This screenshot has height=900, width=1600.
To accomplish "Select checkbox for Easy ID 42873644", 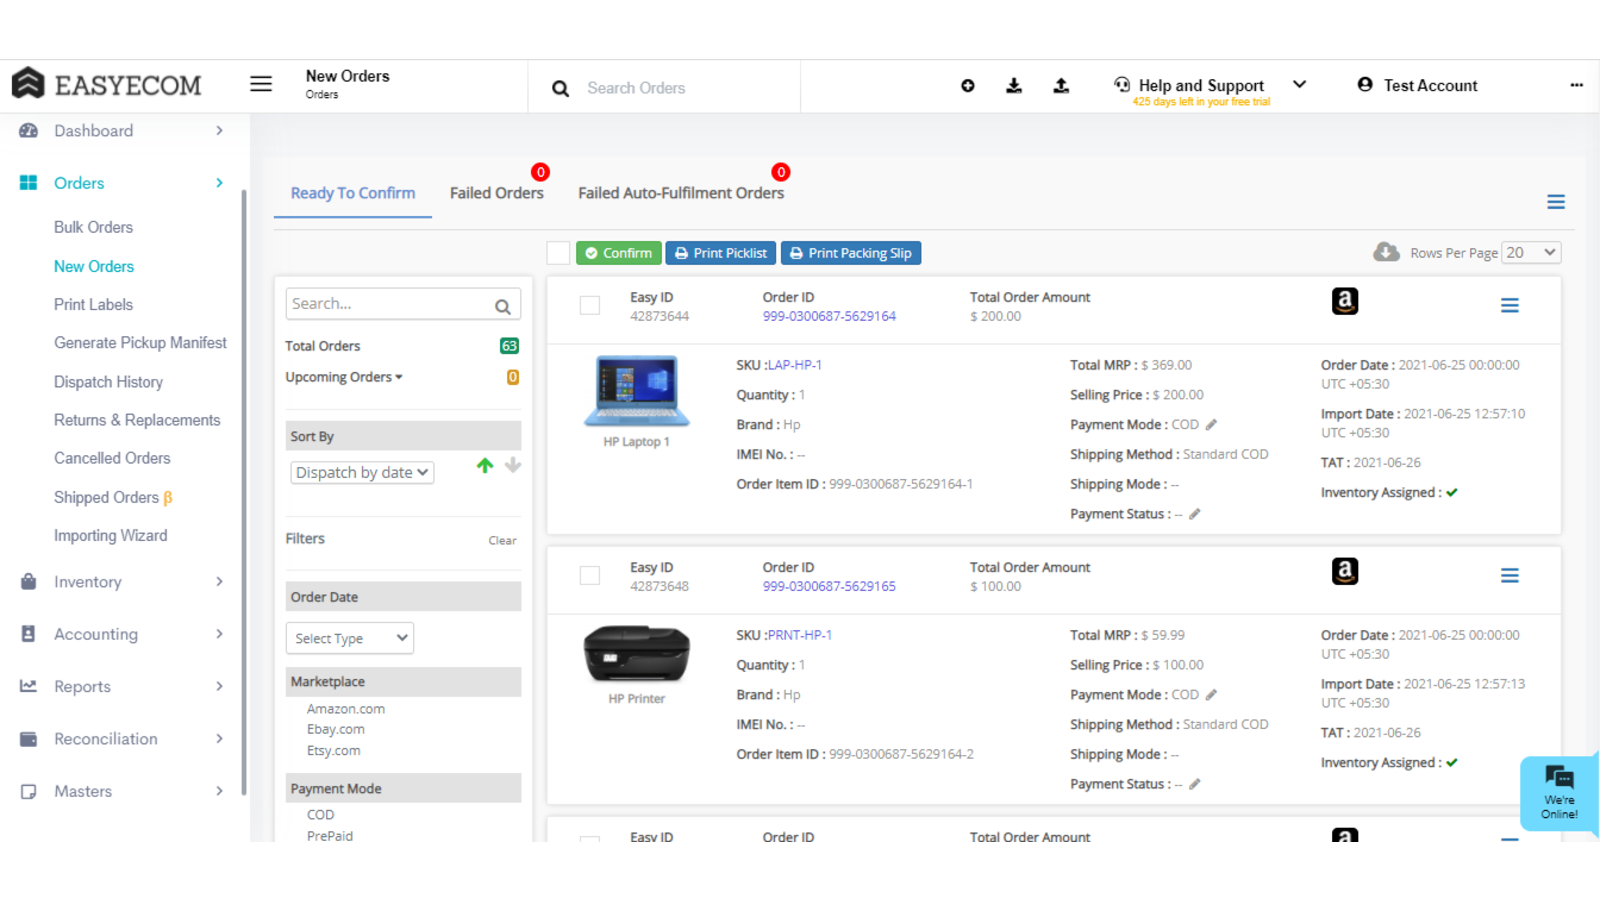I will pos(590,305).
